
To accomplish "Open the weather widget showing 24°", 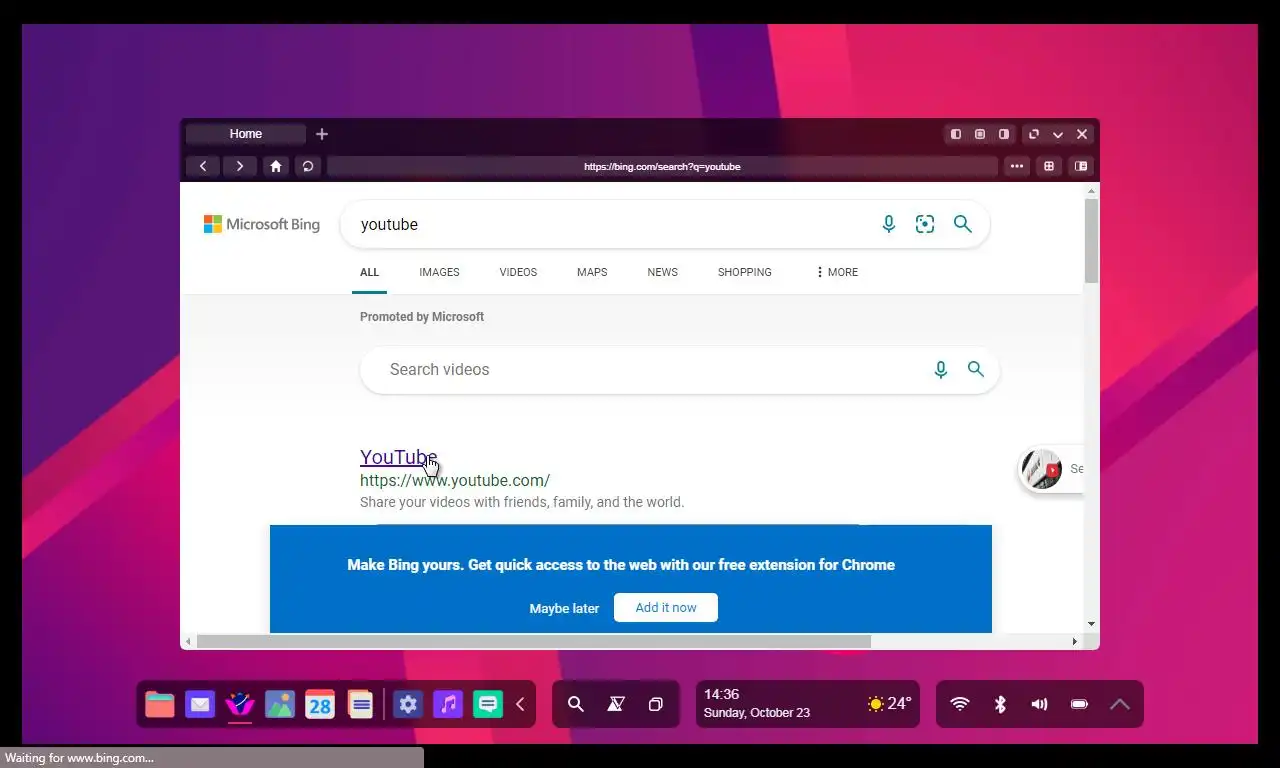I will coord(889,704).
